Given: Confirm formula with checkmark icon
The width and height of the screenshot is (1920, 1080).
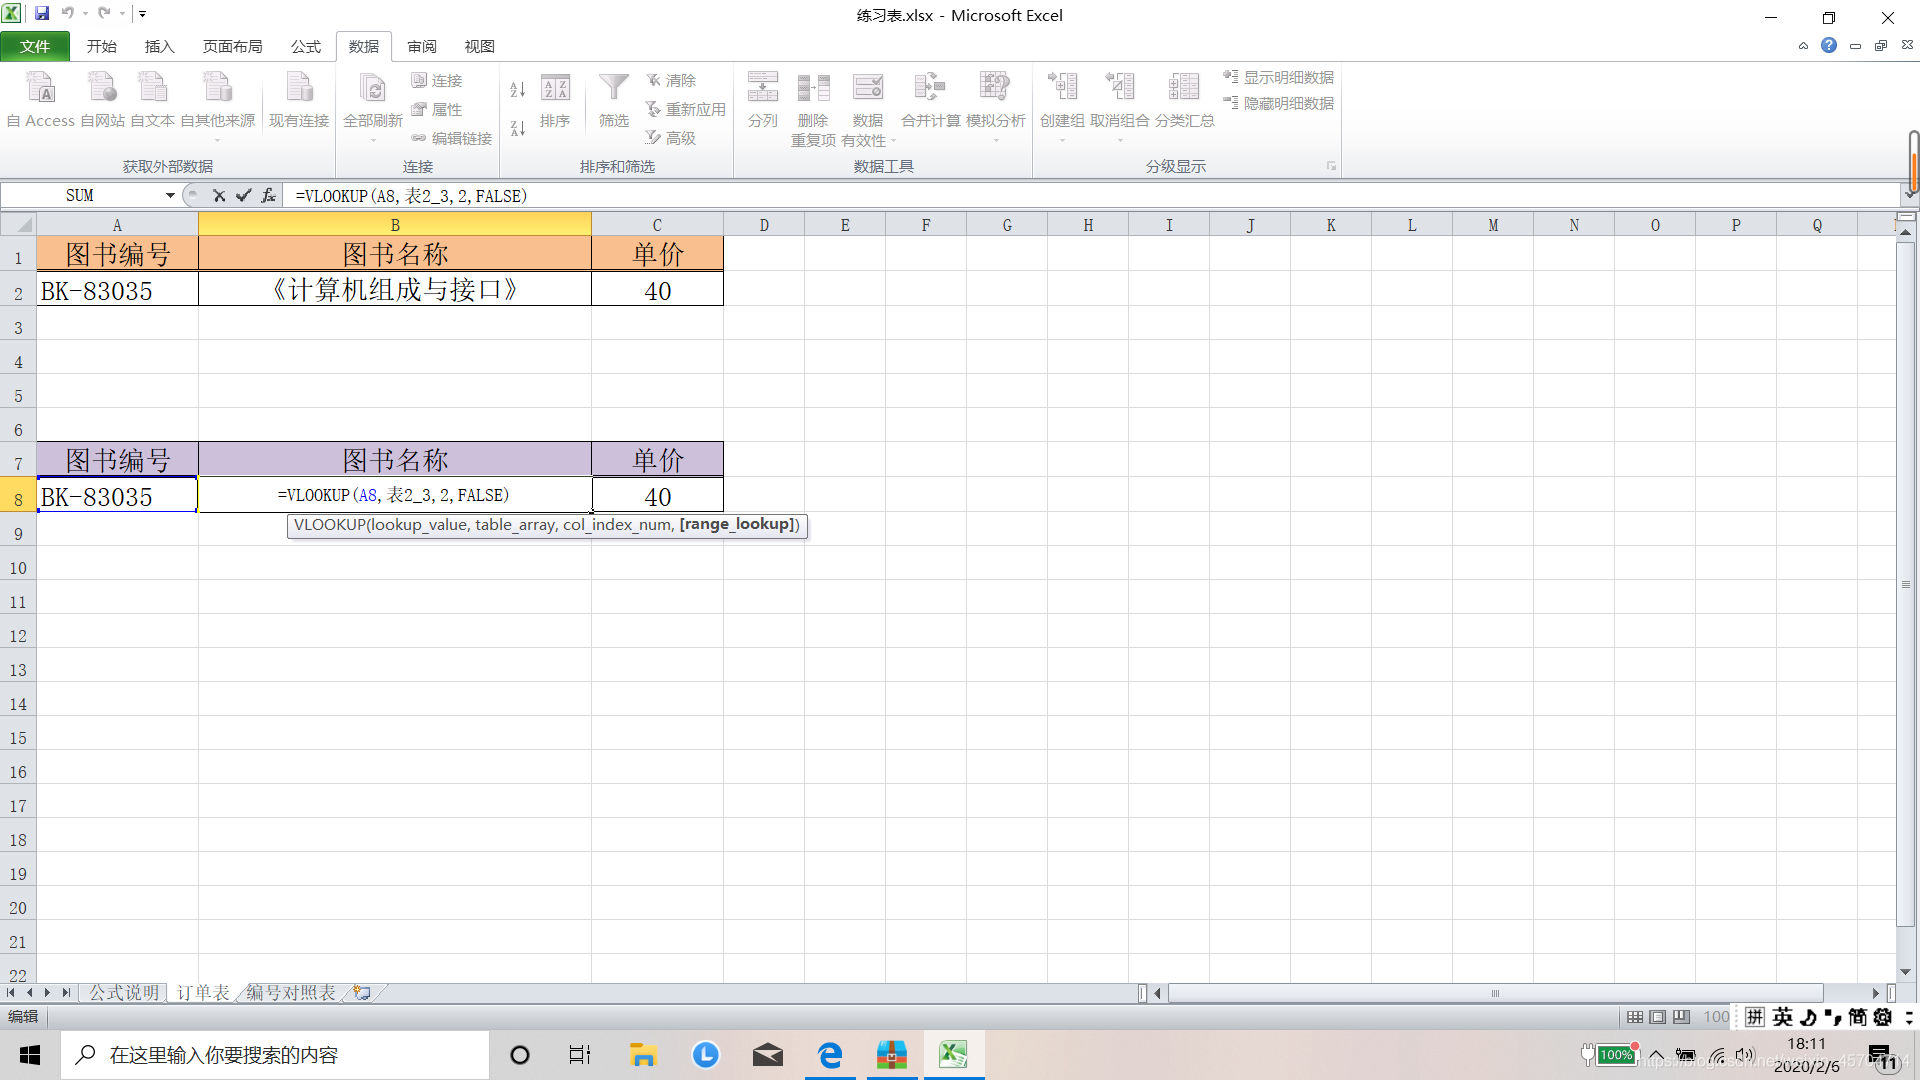Looking at the screenshot, I should tap(243, 196).
